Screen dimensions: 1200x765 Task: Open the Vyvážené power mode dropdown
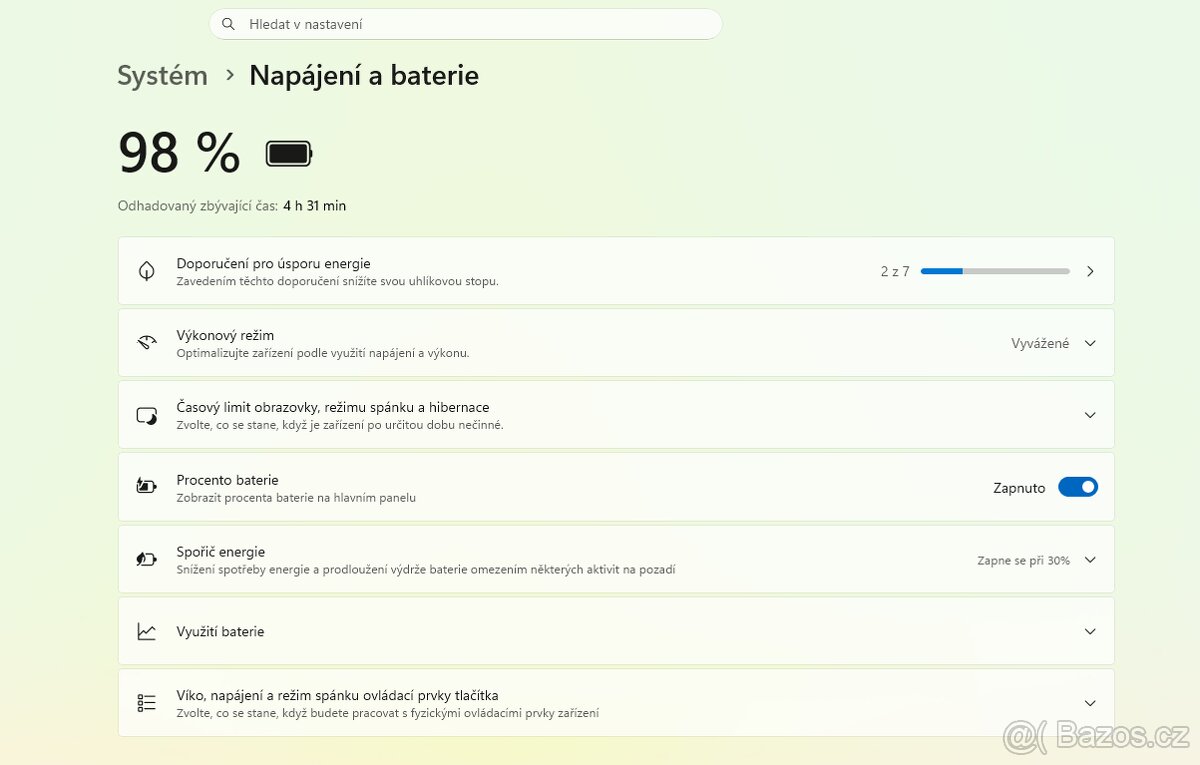tap(1054, 343)
